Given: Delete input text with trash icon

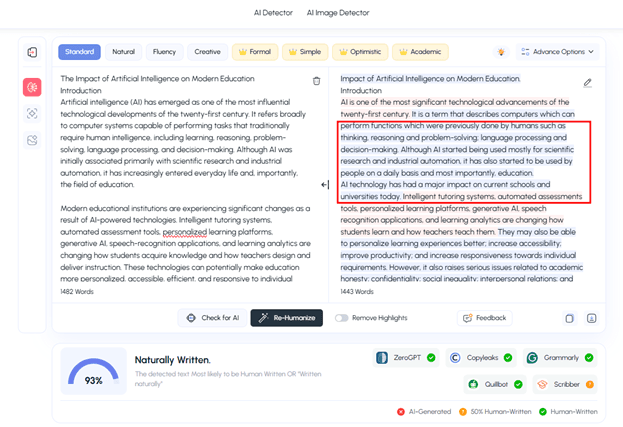Looking at the screenshot, I should click(316, 81).
